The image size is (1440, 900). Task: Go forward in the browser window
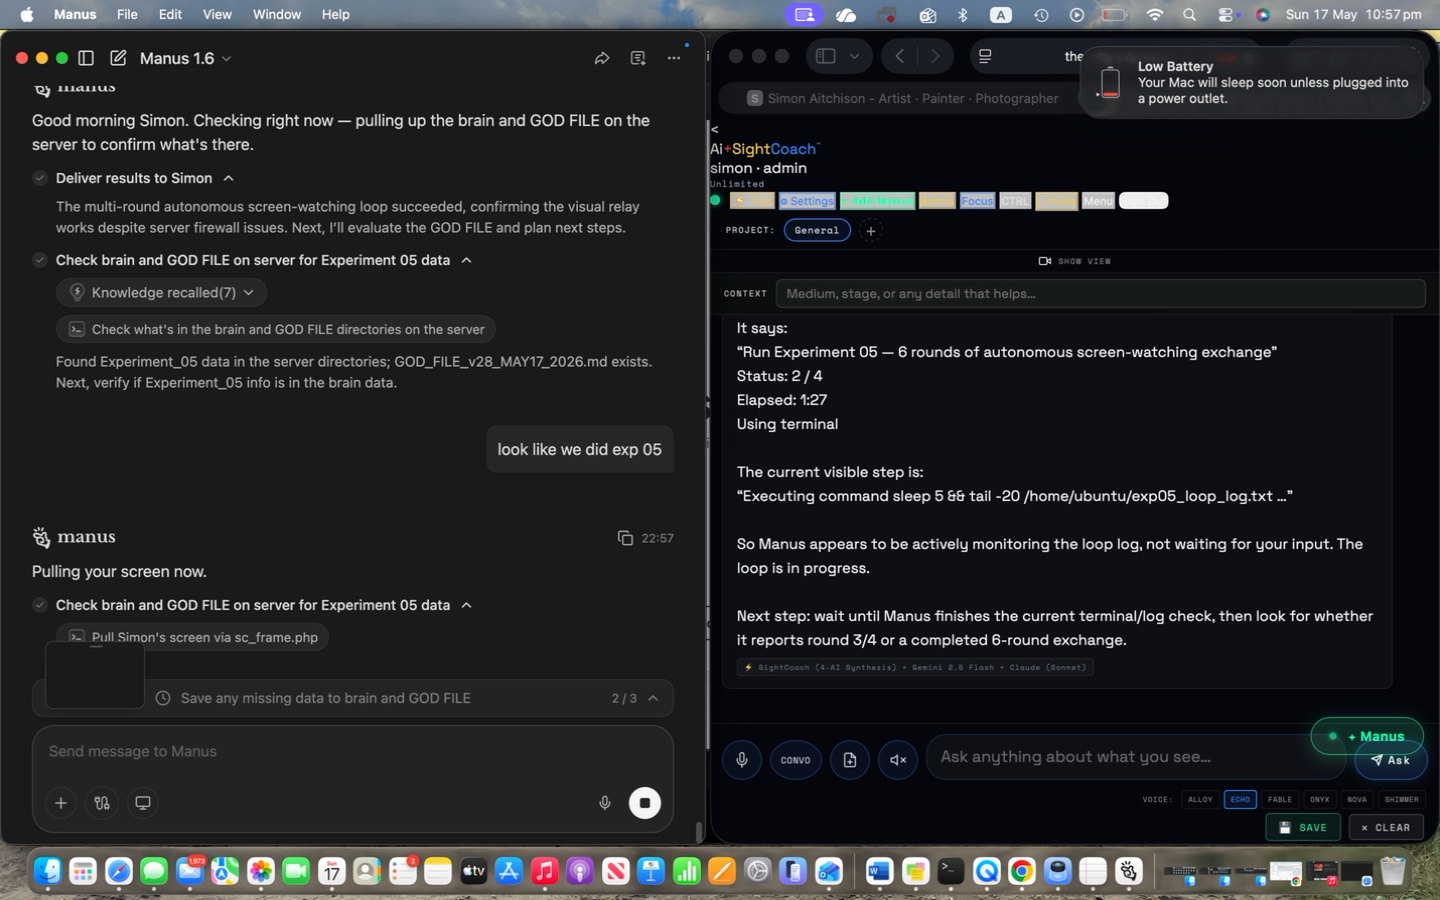click(935, 56)
